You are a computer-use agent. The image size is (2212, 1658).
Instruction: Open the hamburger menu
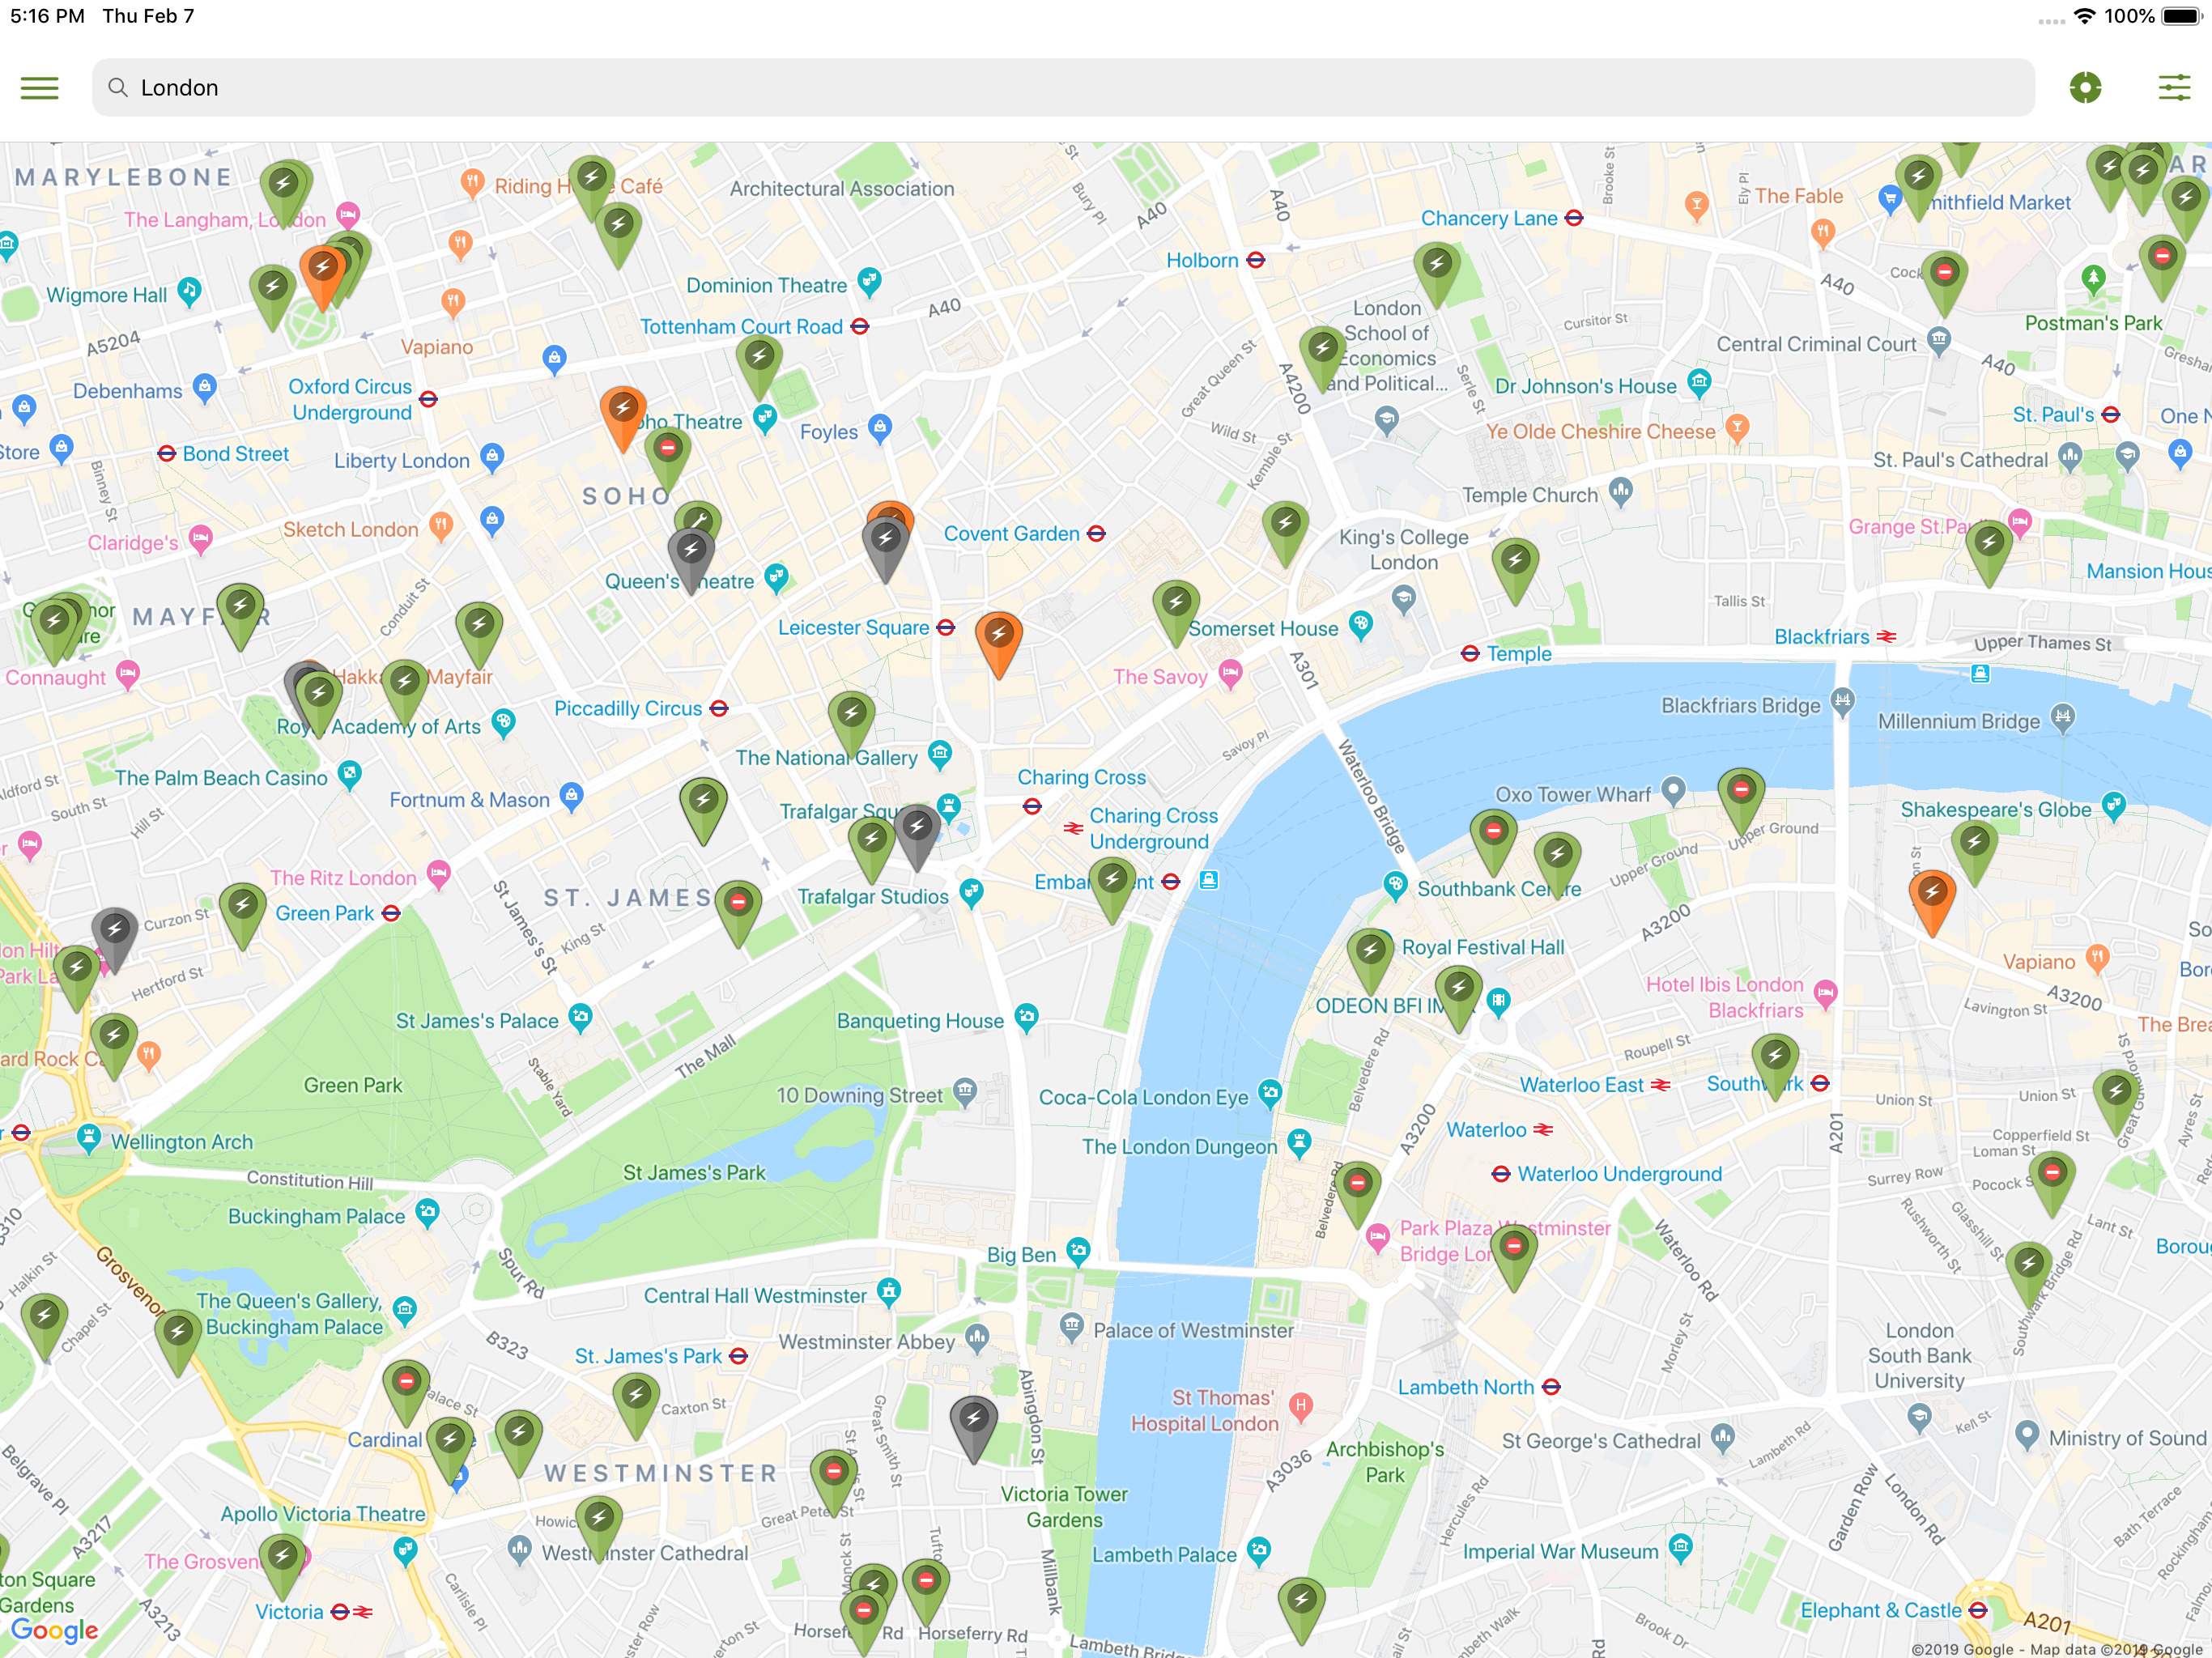pyautogui.click(x=39, y=88)
